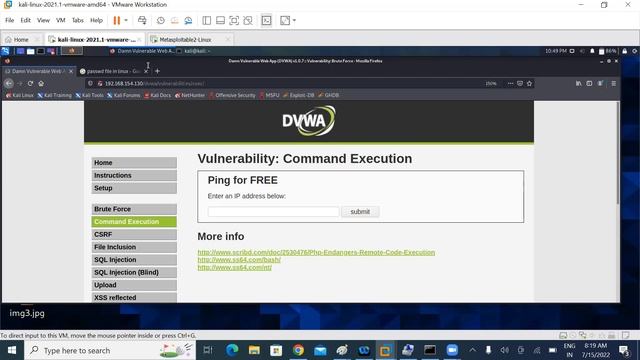Open a new Firefox tab with plus
The image size is (640, 360).
(158, 71)
